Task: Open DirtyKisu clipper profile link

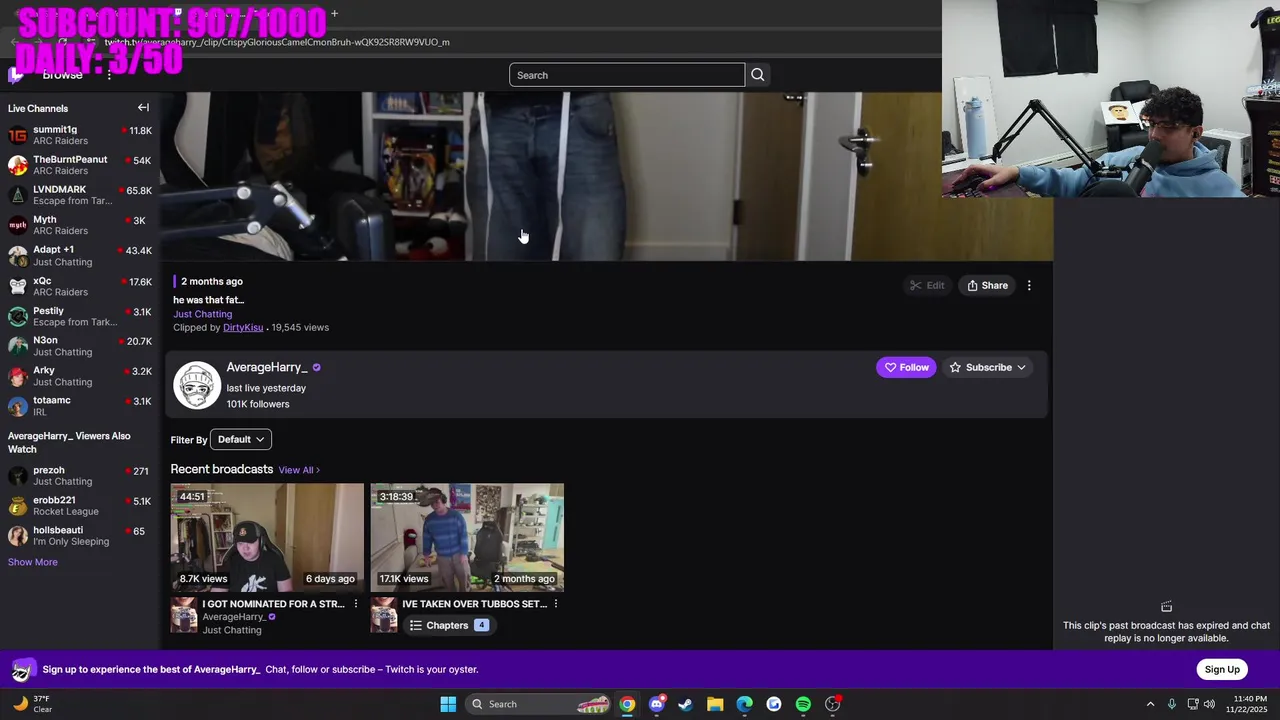Action: tap(243, 328)
